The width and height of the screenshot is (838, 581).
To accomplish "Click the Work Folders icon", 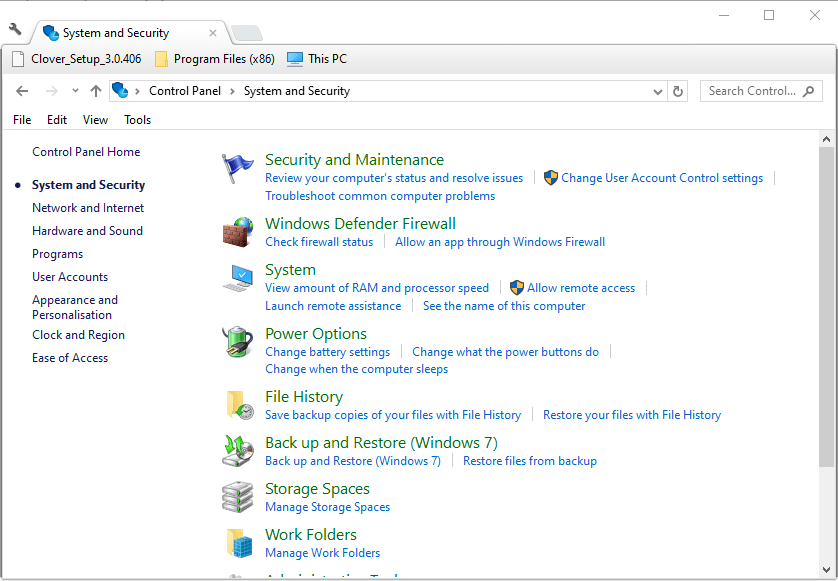I will [x=238, y=543].
